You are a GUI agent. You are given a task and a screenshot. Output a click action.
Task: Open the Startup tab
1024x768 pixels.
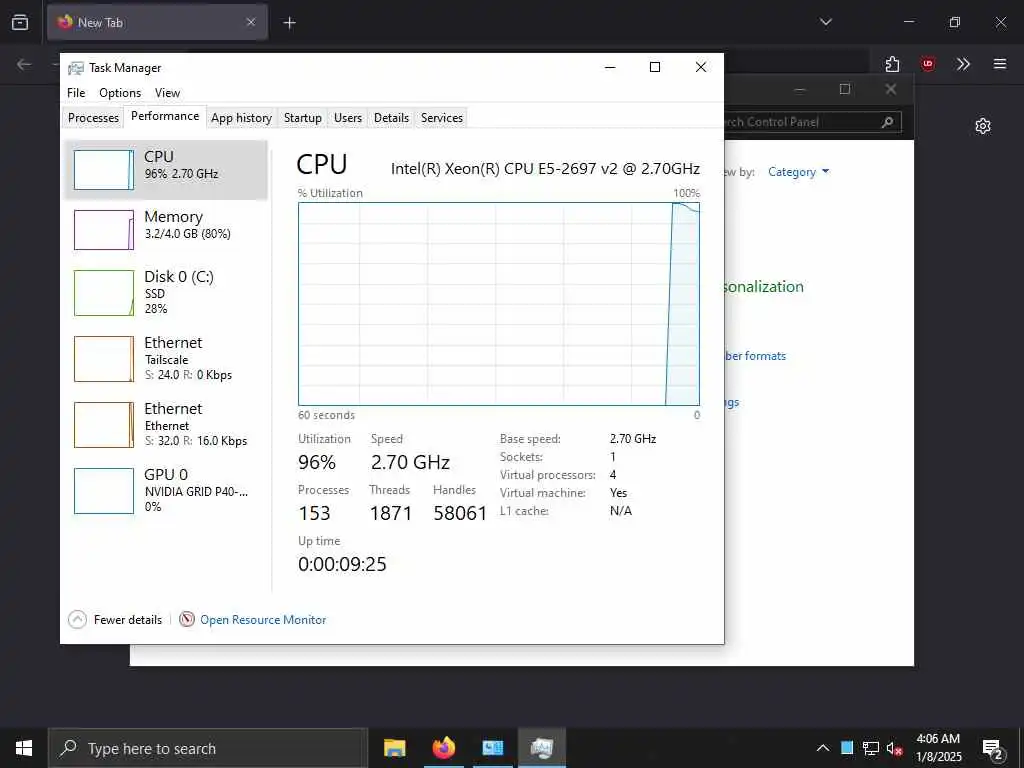(302, 118)
